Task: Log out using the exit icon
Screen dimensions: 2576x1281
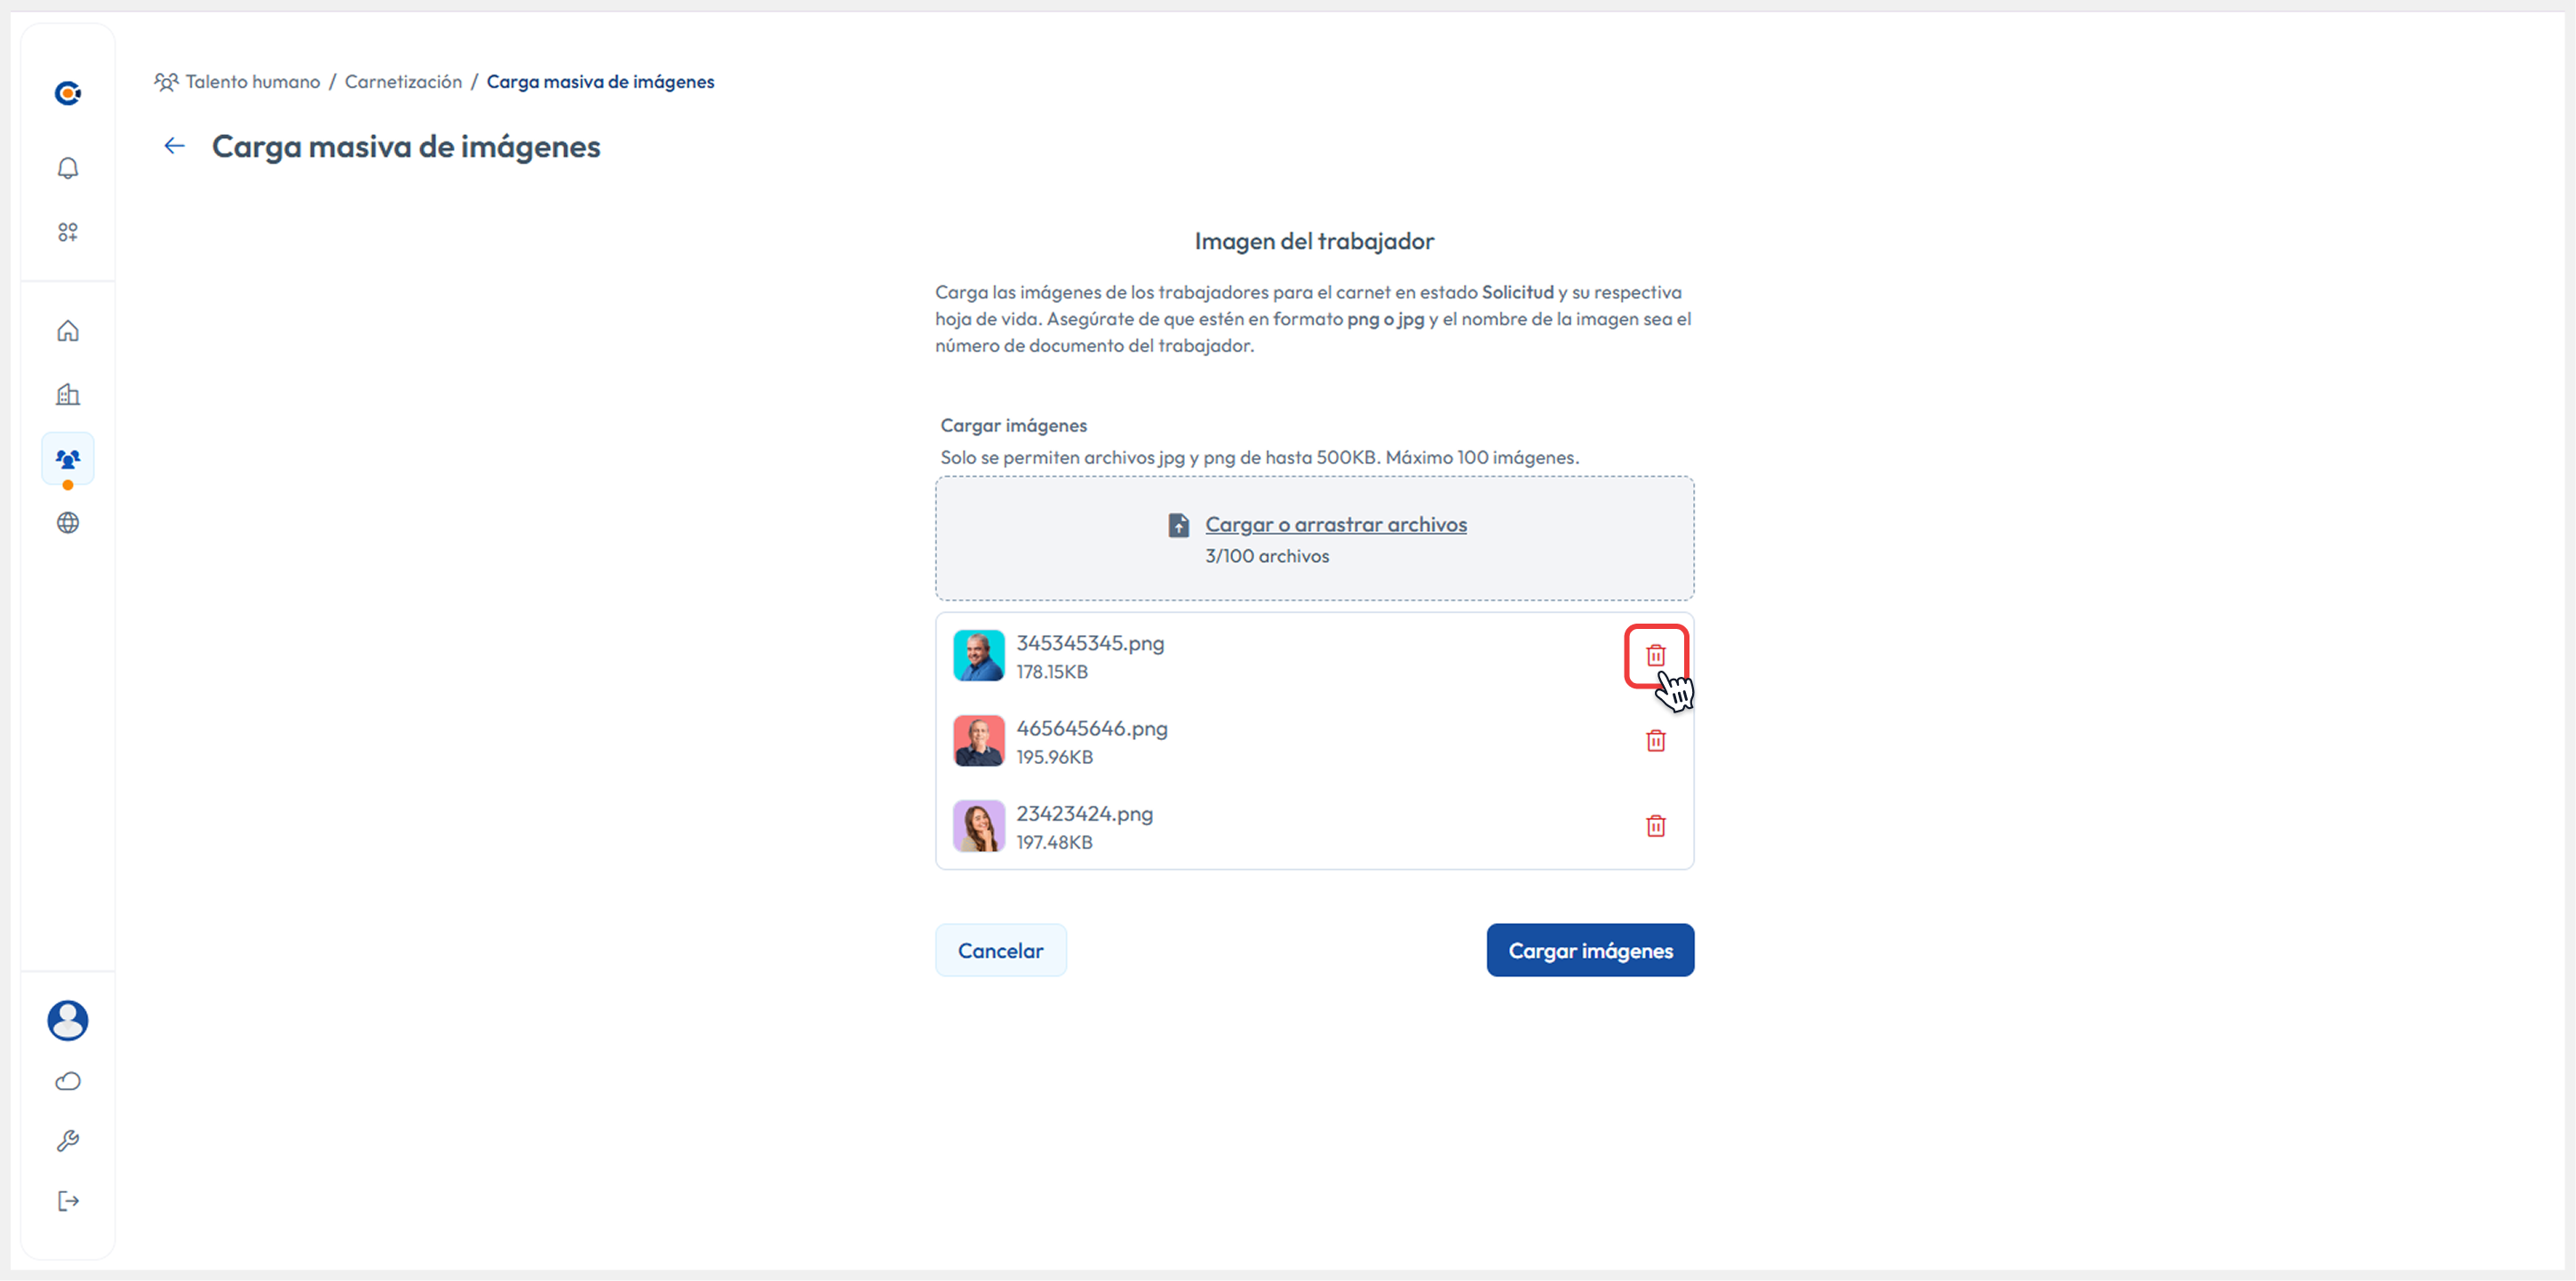Action: pyautogui.click(x=67, y=1200)
